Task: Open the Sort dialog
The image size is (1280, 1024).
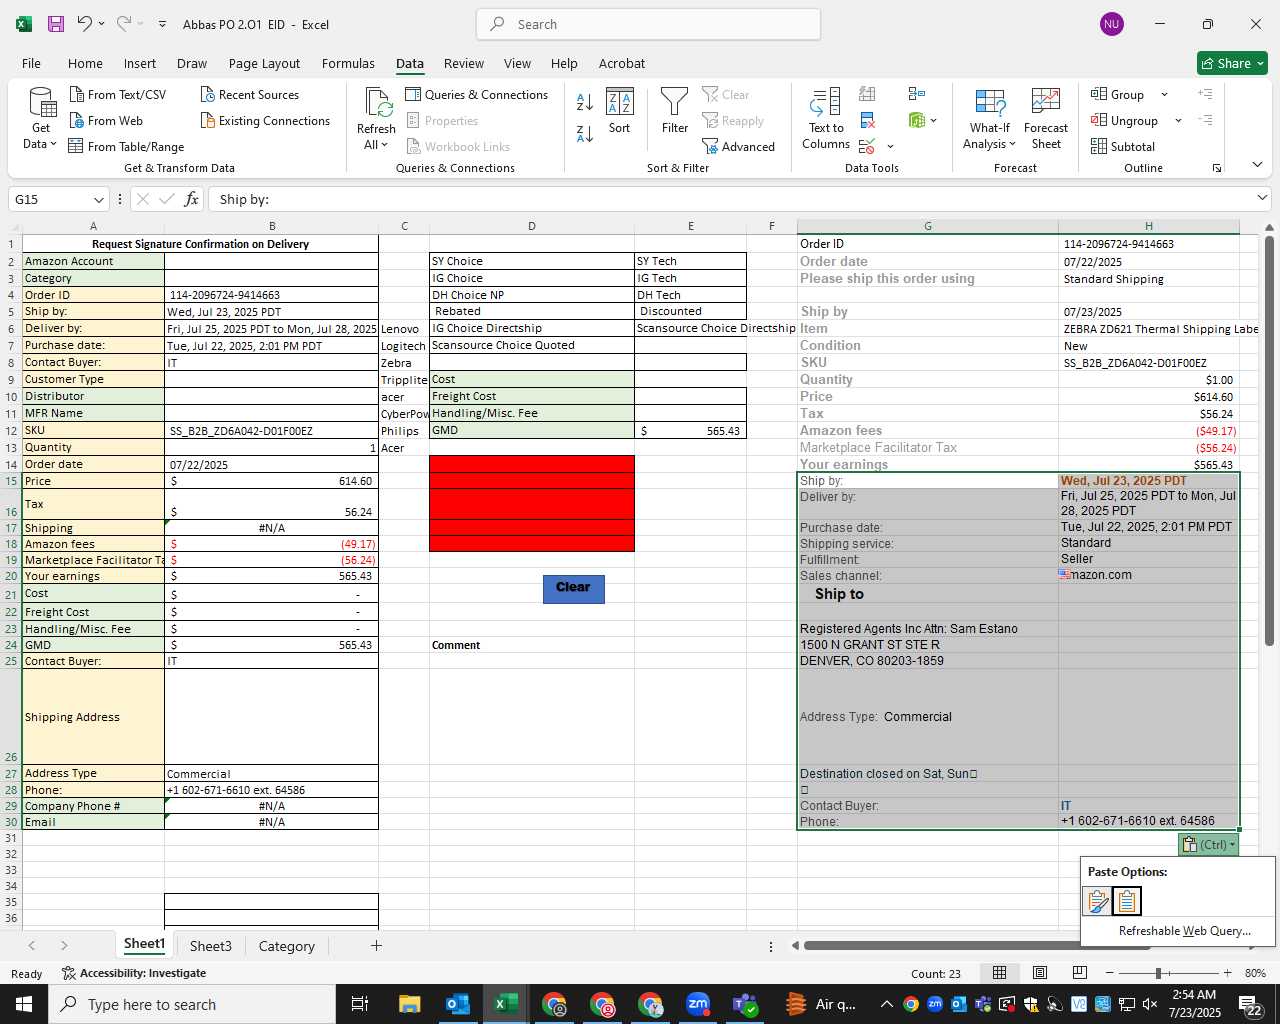Action: (620, 111)
